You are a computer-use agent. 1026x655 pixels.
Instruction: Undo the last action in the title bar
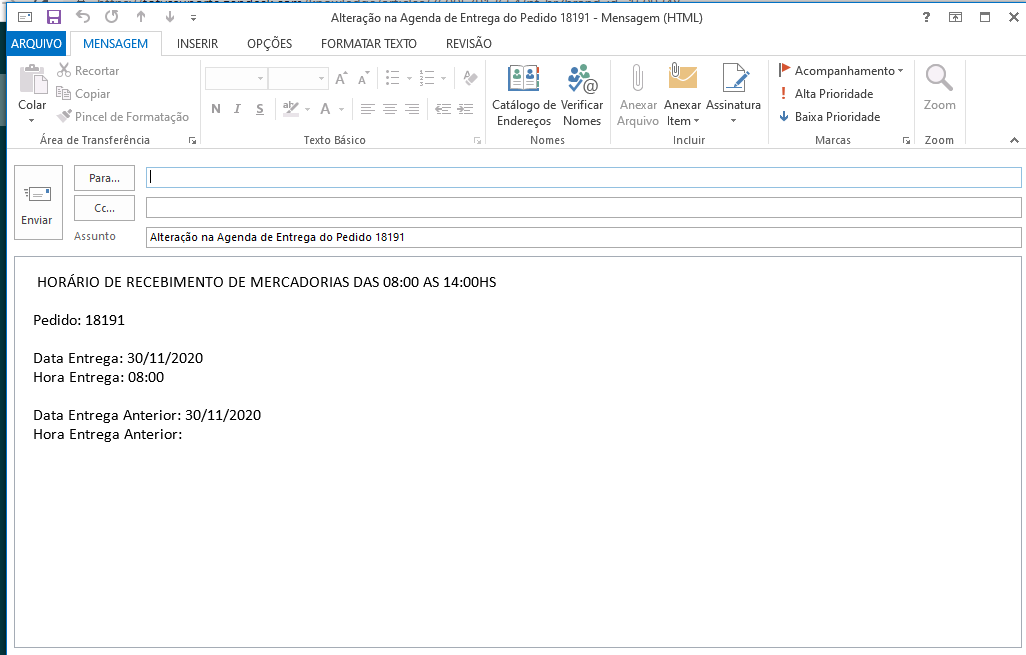[x=82, y=17]
